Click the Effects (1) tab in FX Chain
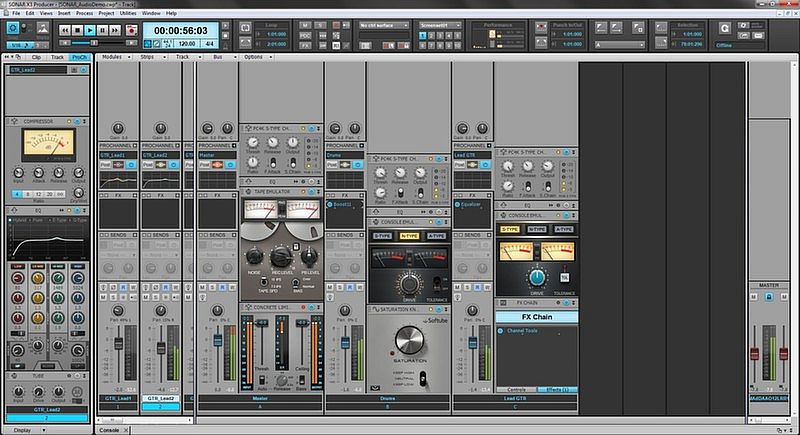800x435 pixels. click(x=557, y=389)
